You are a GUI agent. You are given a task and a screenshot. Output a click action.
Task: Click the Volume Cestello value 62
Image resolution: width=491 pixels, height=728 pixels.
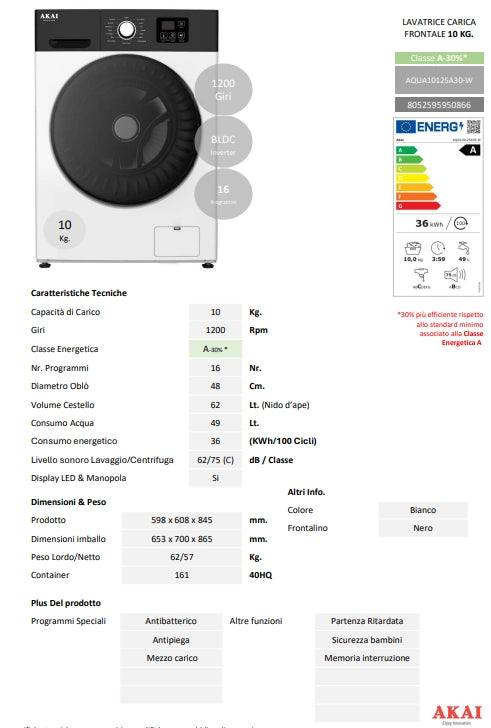215,405
